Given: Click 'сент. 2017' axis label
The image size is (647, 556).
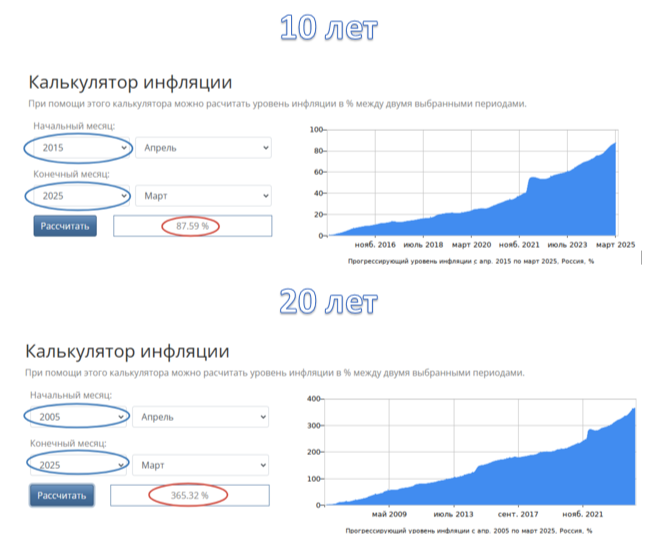Looking at the screenshot, I should tap(518, 514).
